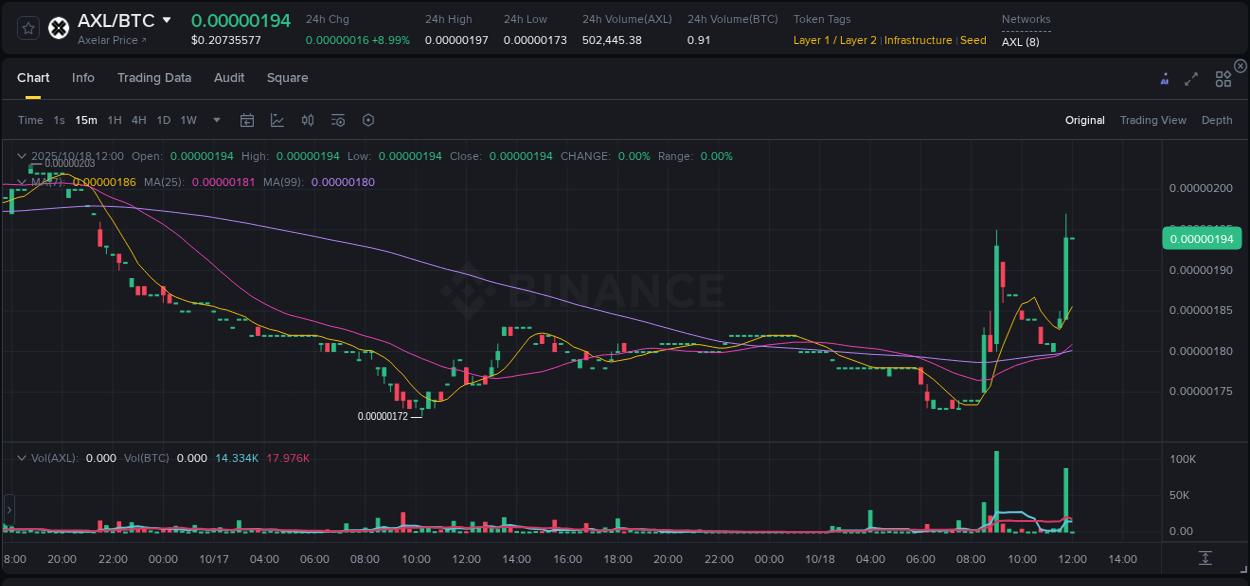
Task: Expand the extra timeframe options arrow
Action: (x=216, y=120)
